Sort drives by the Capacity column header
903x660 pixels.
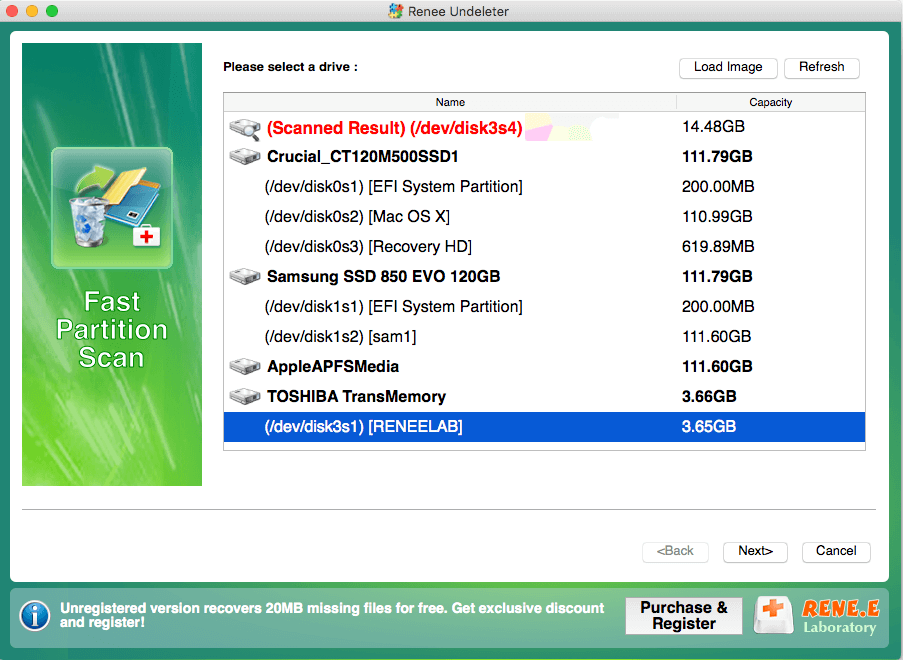(x=771, y=102)
